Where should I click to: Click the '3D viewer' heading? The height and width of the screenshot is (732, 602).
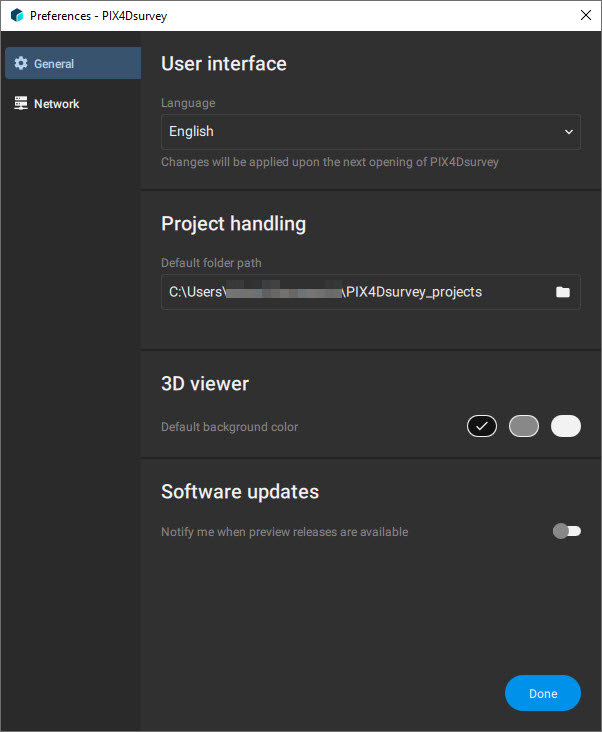205,384
